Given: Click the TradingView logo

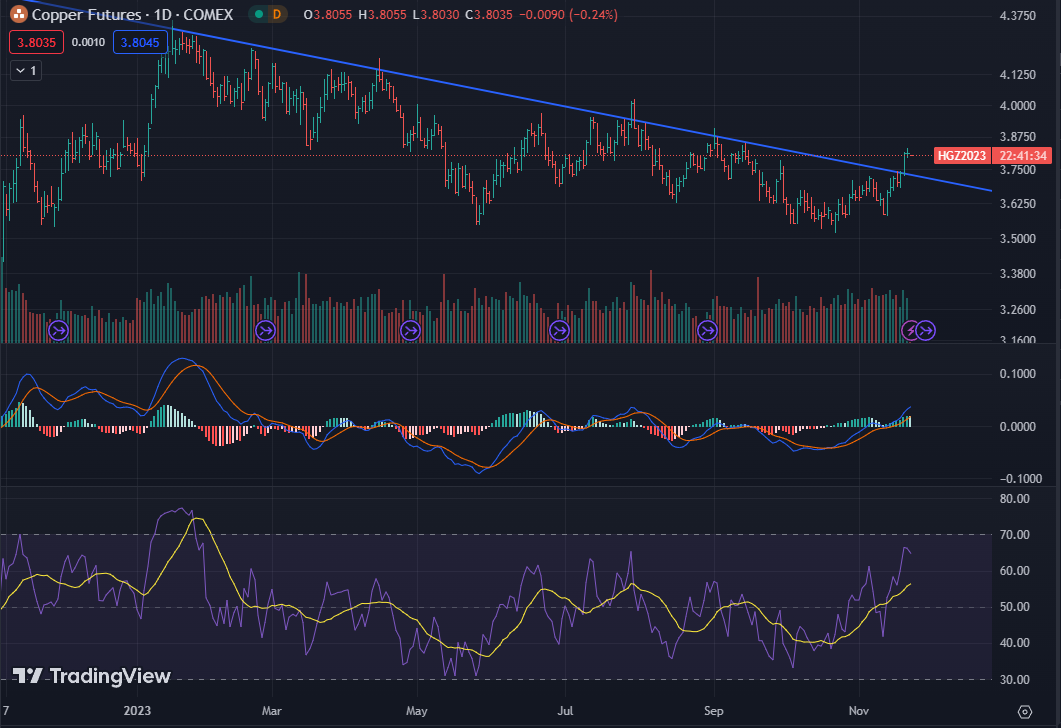Looking at the screenshot, I should 88,677.
